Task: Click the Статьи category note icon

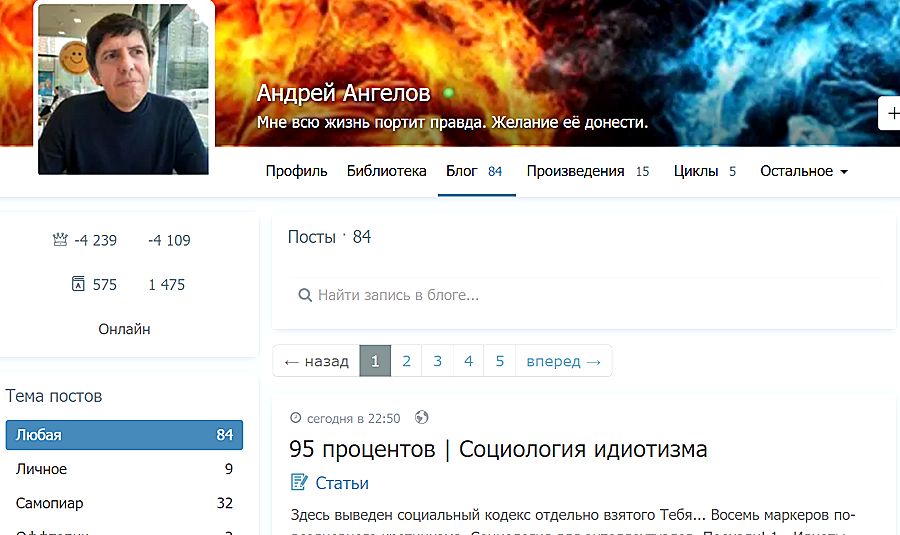Action: tap(299, 482)
